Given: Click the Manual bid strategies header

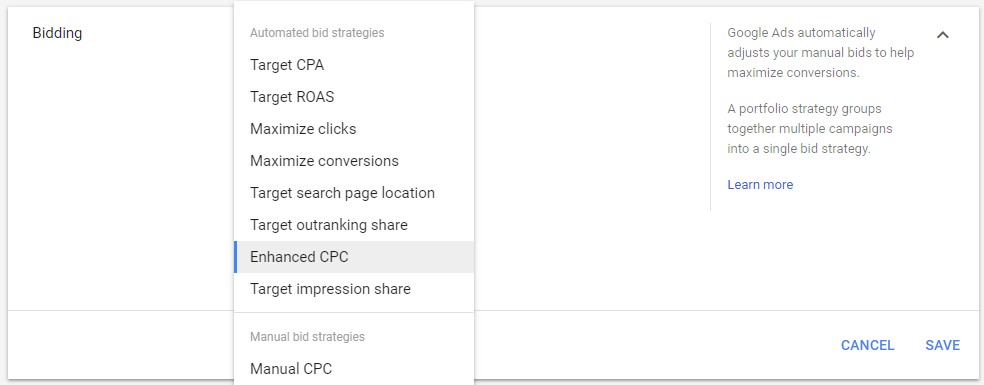Looking at the screenshot, I should (x=307, y=337).
